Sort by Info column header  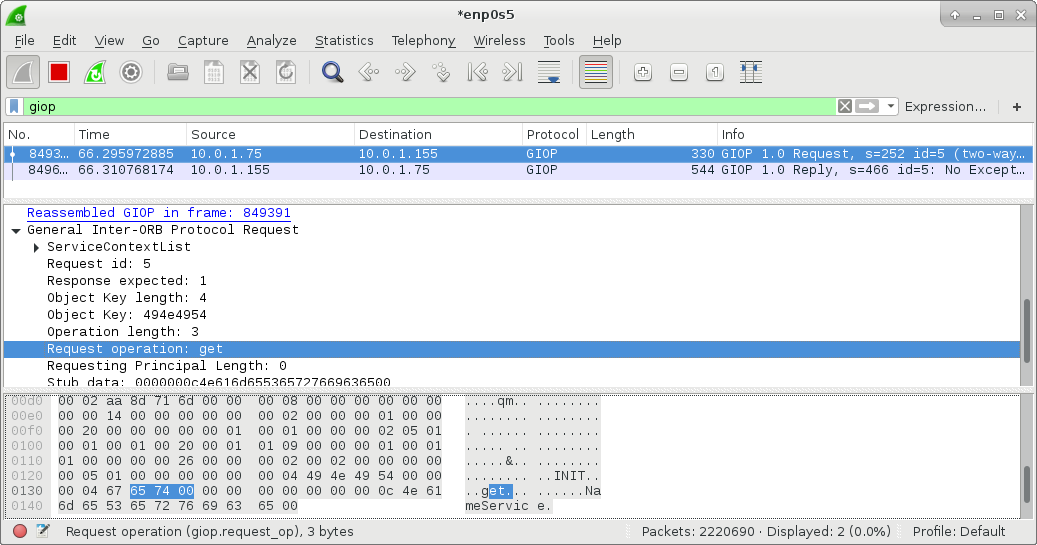click(875, 134)
